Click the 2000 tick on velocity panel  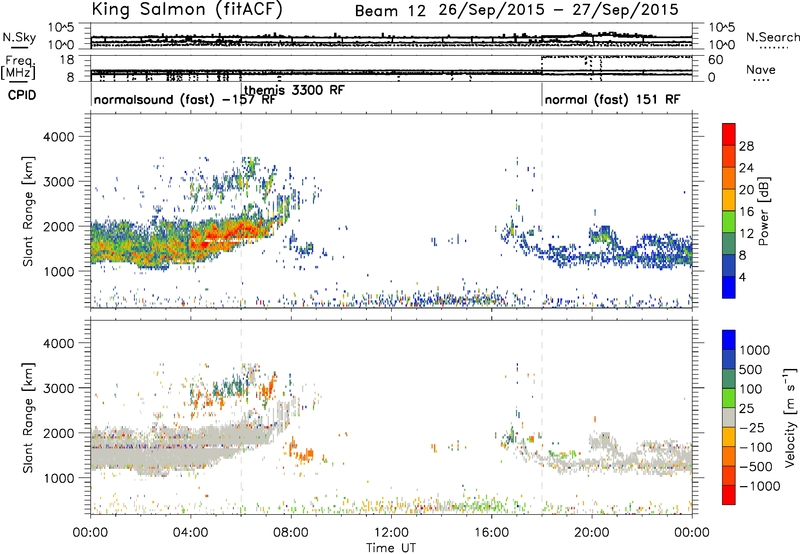[x=58, y=433]
